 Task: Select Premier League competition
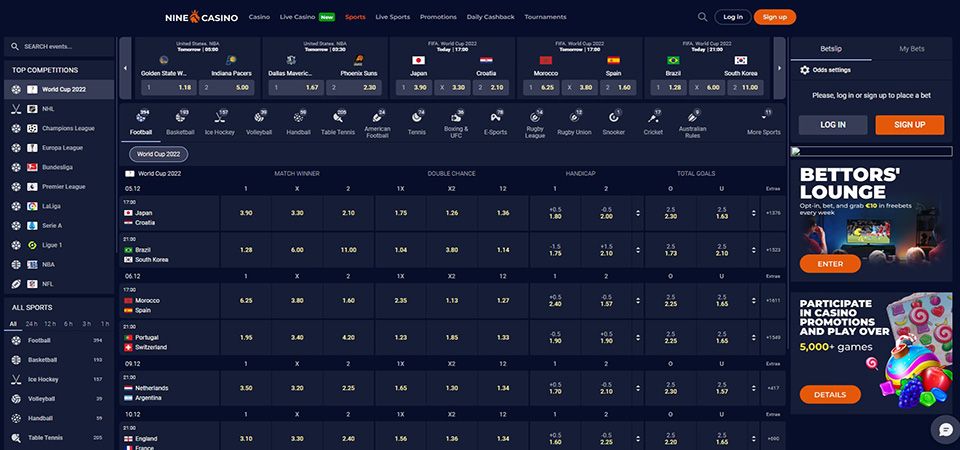click(x=59, y=187)
